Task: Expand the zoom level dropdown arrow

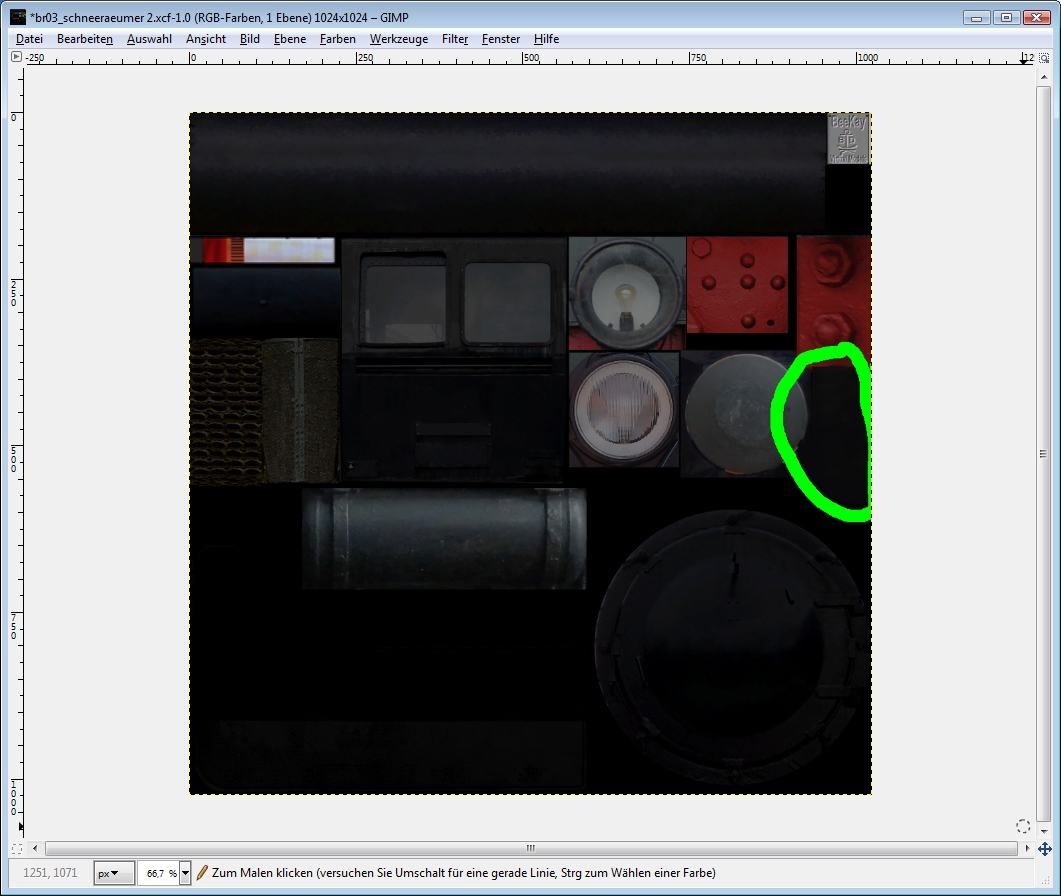Action: [x=185, y=873]
